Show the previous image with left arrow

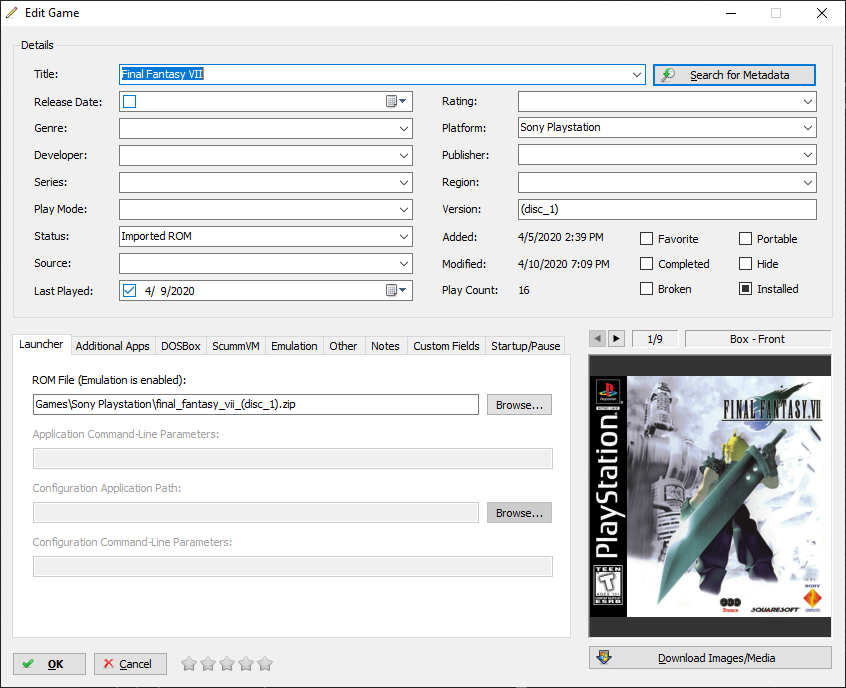pos(597,339)
